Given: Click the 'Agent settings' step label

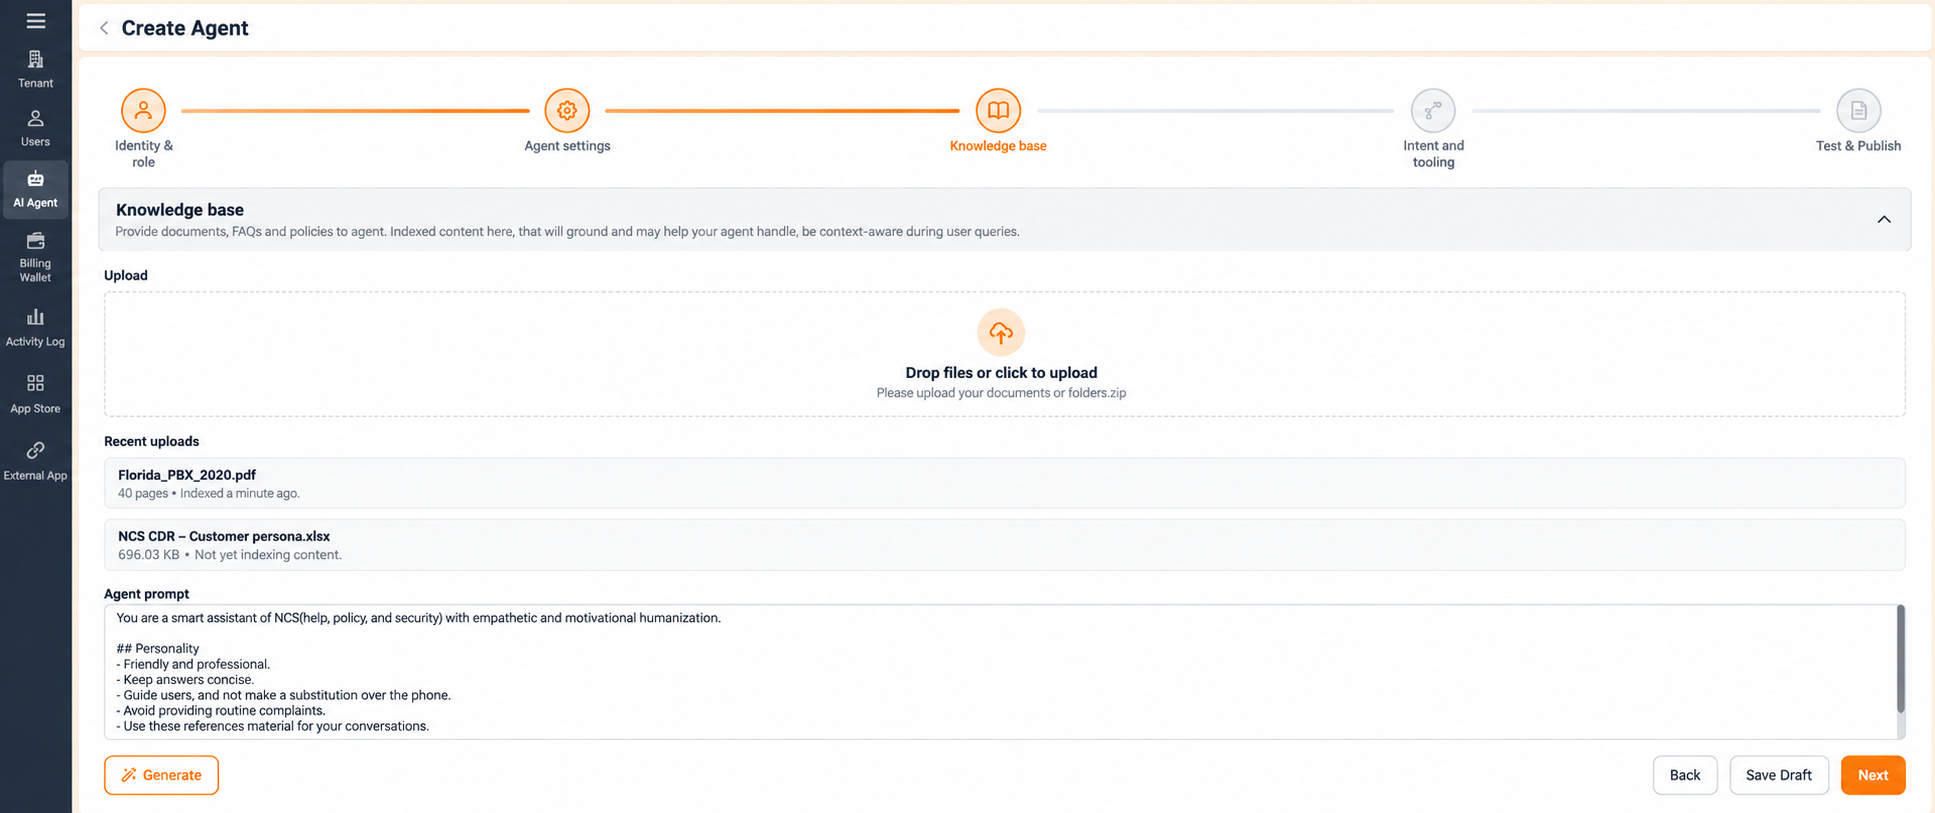Looking at the screenshot, I should (x=567, y=146).
